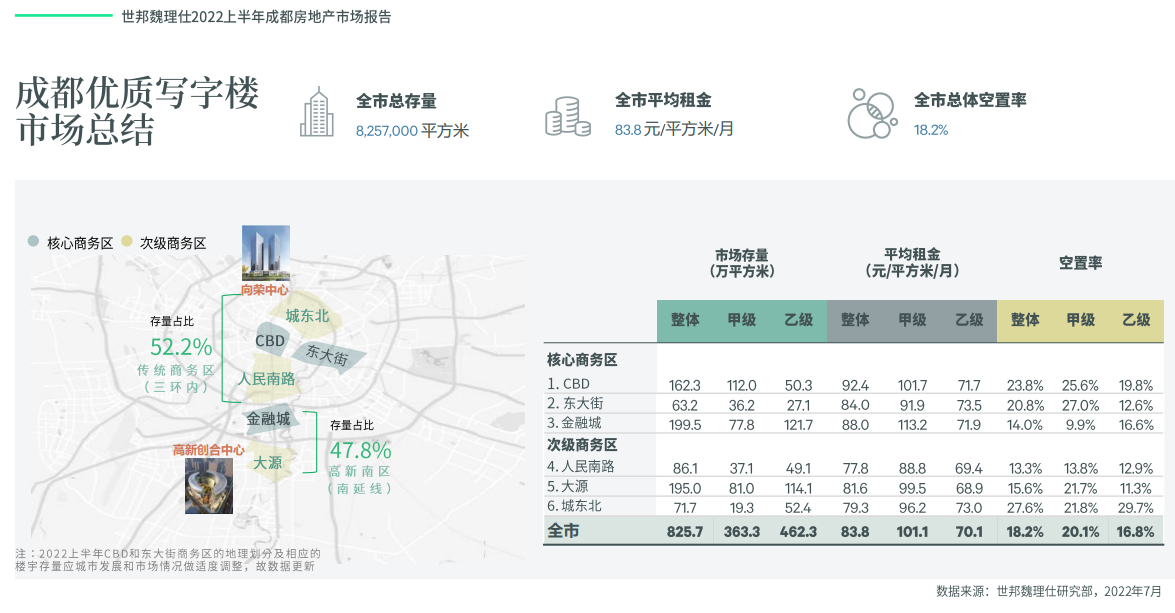Select the CBD area on the map
The height and width of the screenshot is (613, 1175).
click(x=270, y=340)
